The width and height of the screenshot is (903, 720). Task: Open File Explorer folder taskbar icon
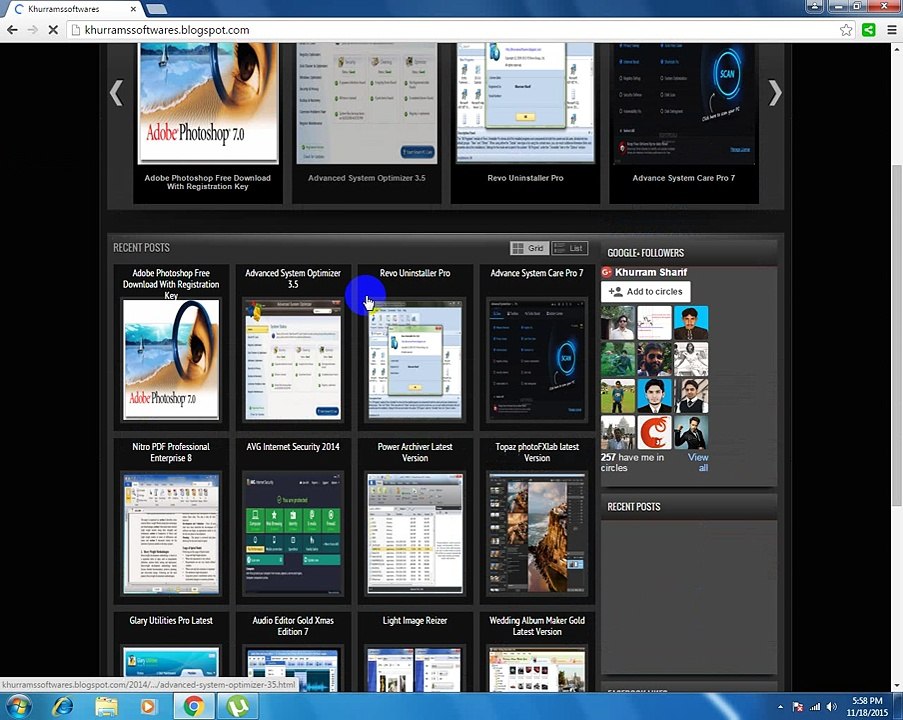click(107, 706)
